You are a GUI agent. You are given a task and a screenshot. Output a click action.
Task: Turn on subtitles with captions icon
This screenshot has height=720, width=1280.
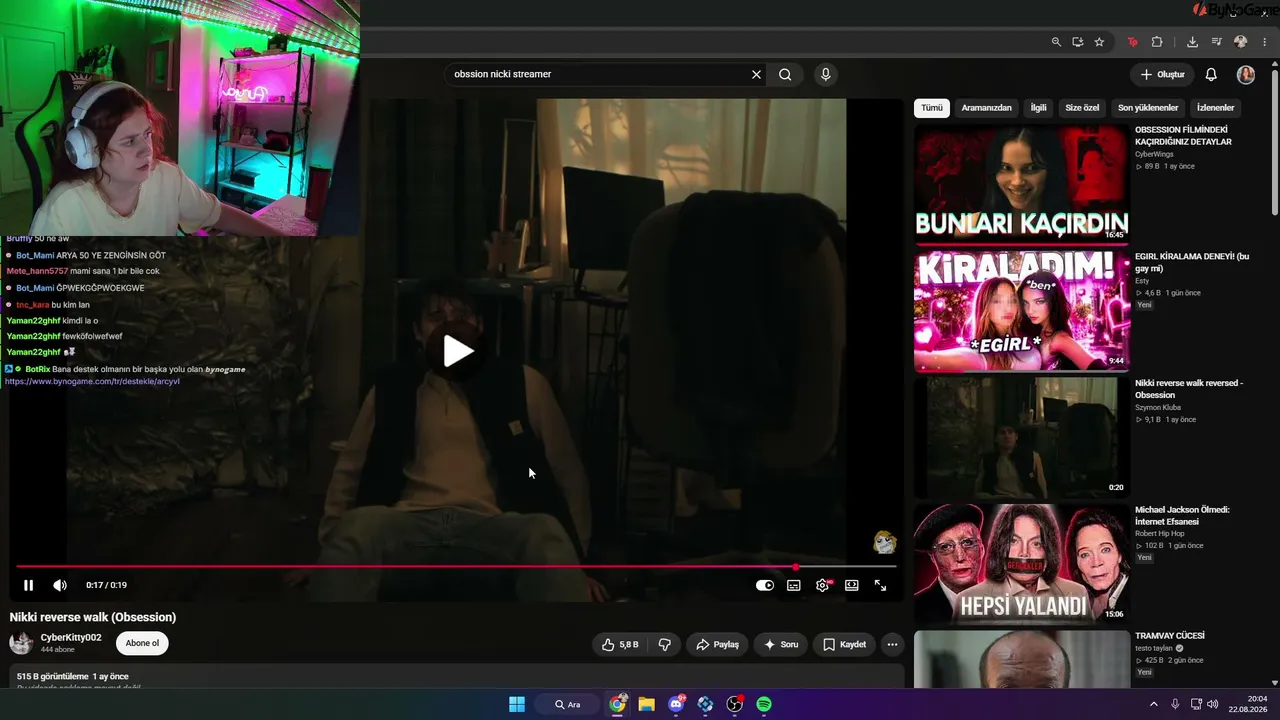coord(793,585)
